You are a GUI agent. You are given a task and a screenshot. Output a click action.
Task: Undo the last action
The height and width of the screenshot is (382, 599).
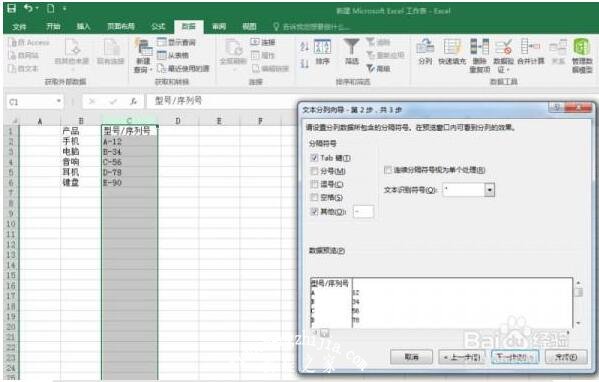pos(28,8)
